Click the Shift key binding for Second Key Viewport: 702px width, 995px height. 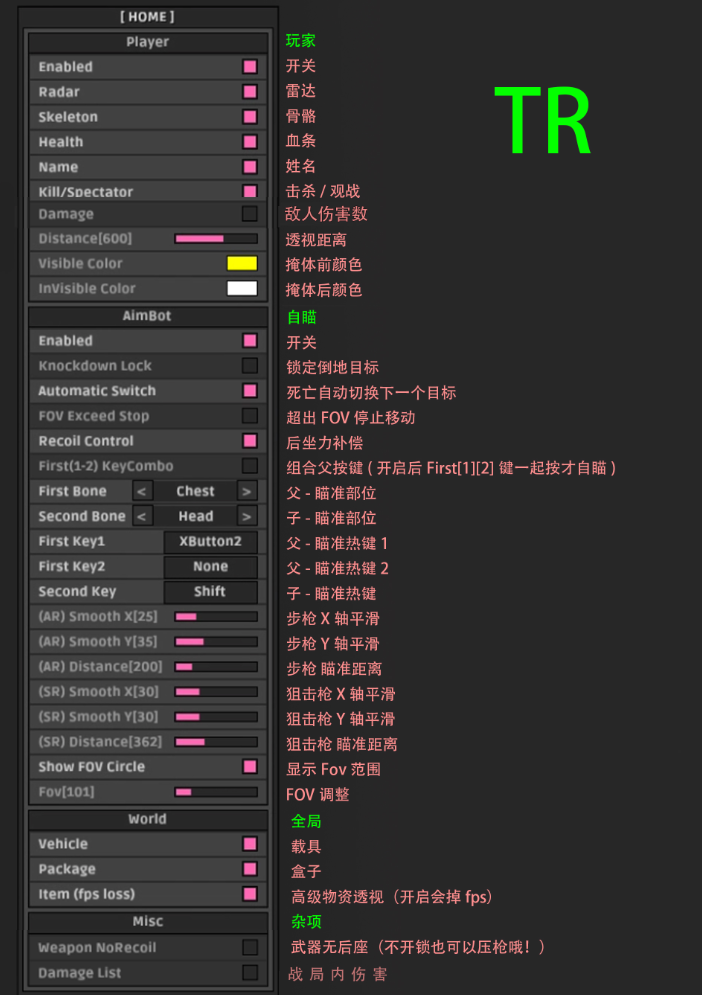click(x=211, y=591)
